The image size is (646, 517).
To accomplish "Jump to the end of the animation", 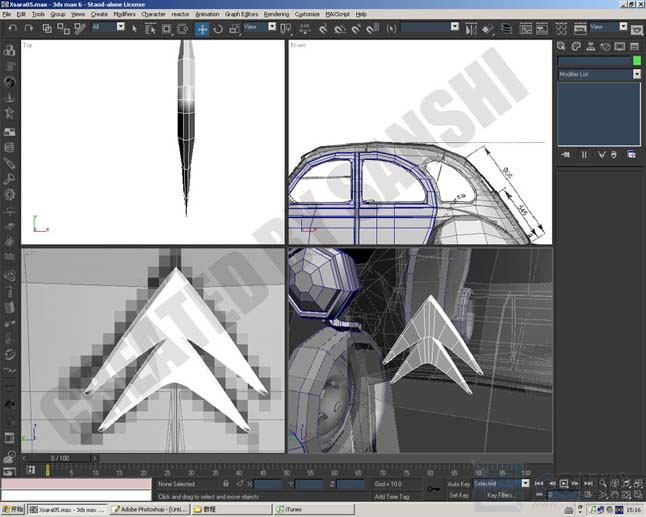I will [589, 484].
